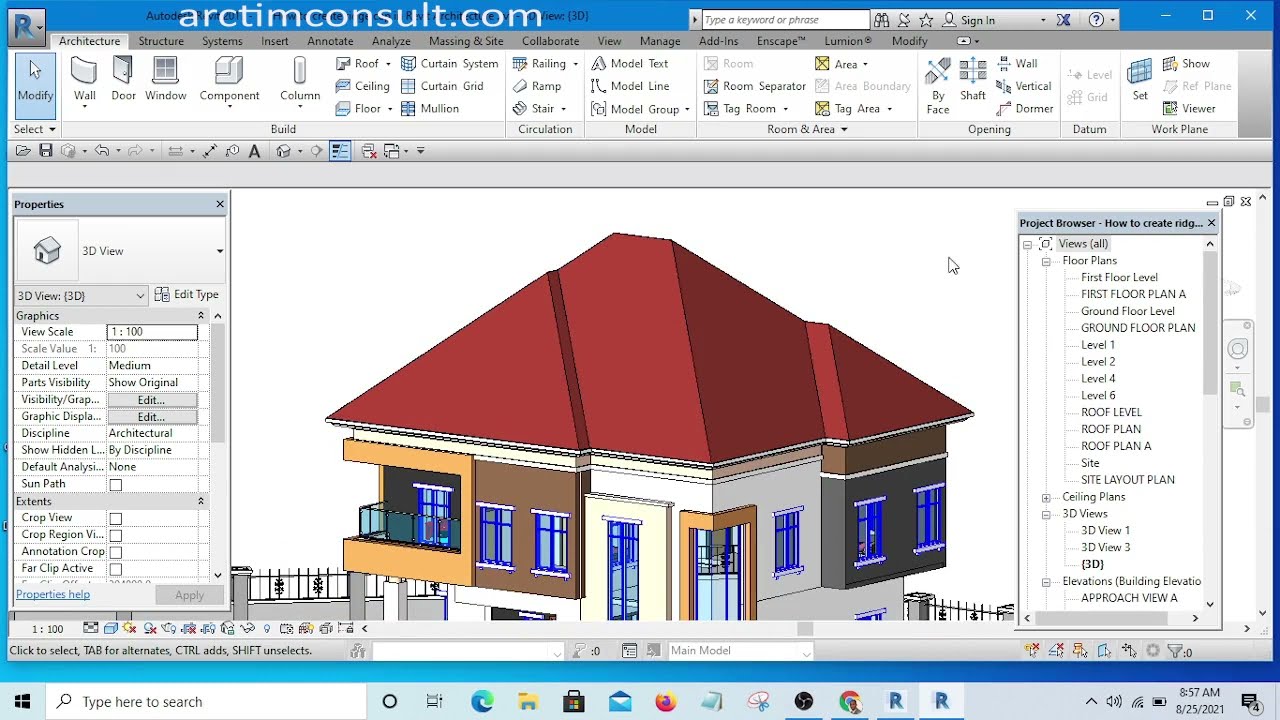Click Edit button for Visibility/Graphics
This screenshot has height=720, width=1280.
152,400
